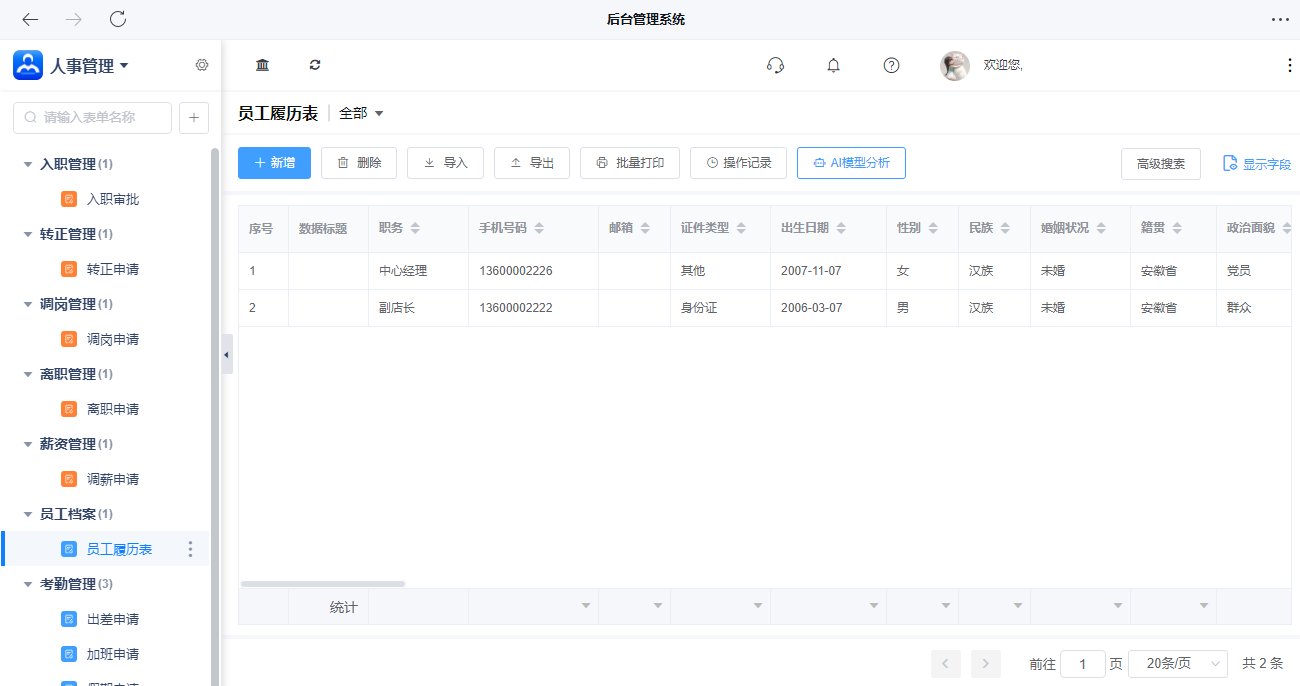Viewport: 1300px width, 686px height.
Task: Open sidebar settings gear icon
Action: point(202,65)
